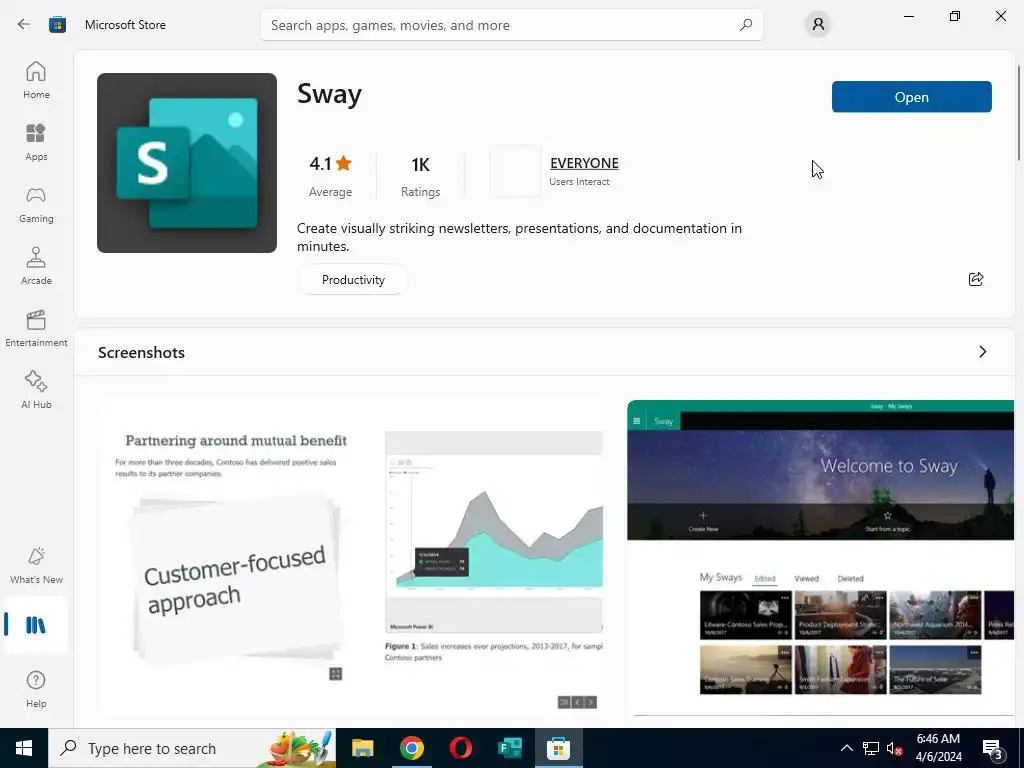Image resolution: width=1024 pixels, height=768 pixels.
Task: Click the 4.1 Average rating
Action: pyautogui.click(x=330, y=176)
